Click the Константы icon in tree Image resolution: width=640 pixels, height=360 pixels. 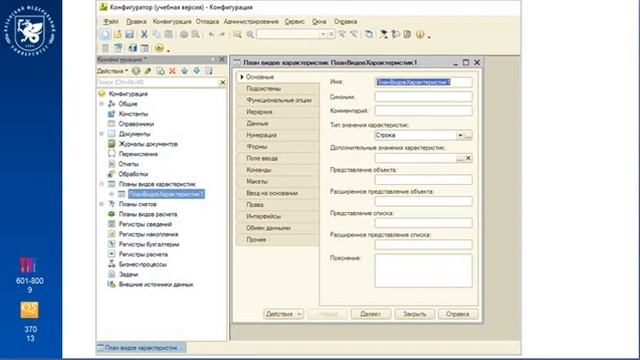(111, 114)
